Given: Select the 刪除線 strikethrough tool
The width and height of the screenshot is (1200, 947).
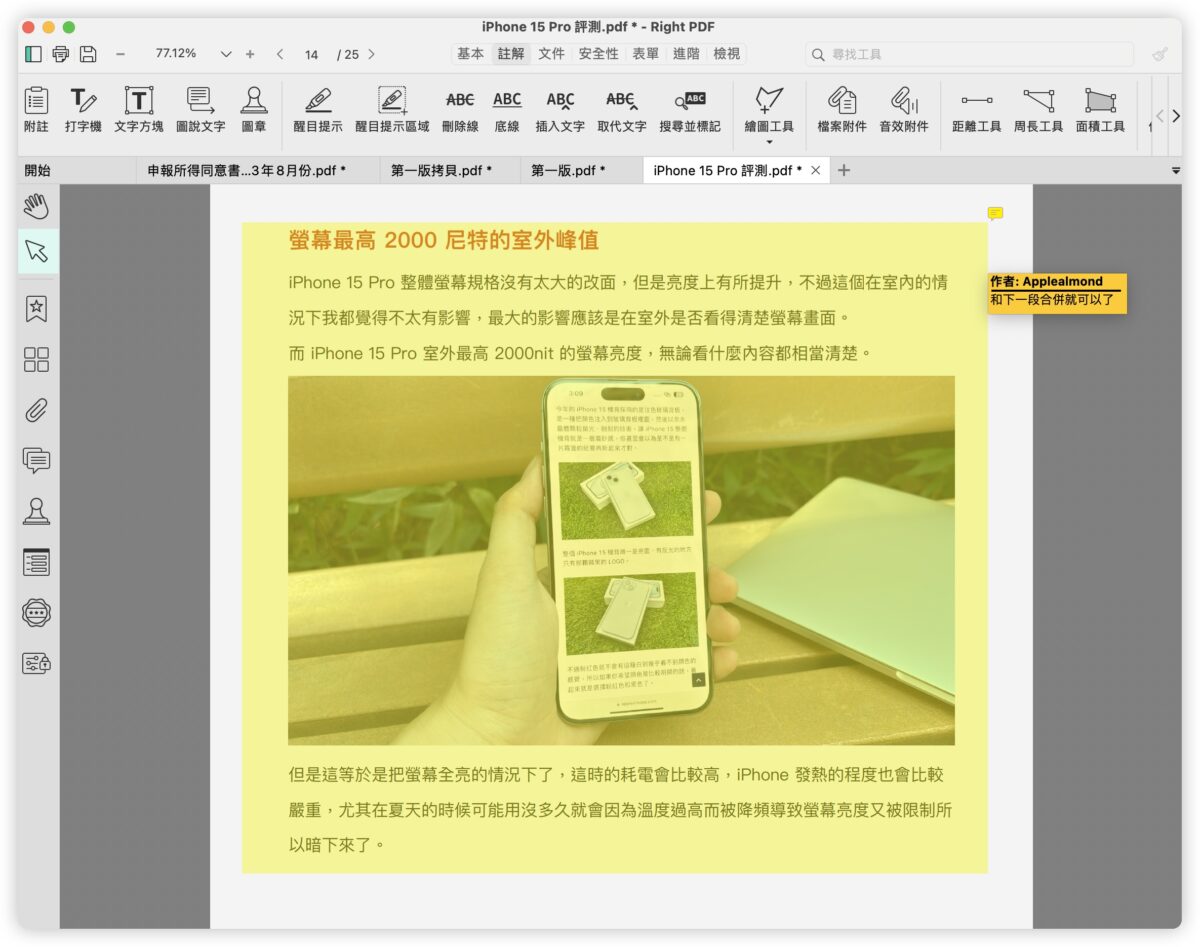Looking at the screenshot, I should click(x=460, y=109).
